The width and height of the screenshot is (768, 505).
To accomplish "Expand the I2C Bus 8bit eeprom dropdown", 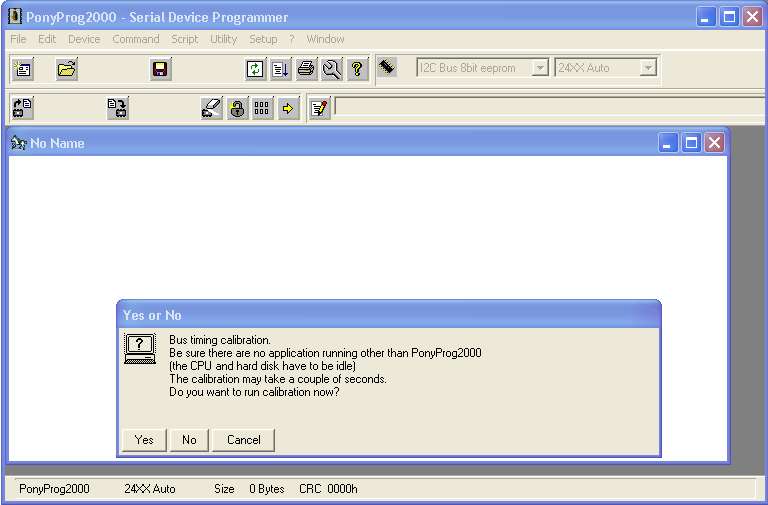I will coord(540,68).
